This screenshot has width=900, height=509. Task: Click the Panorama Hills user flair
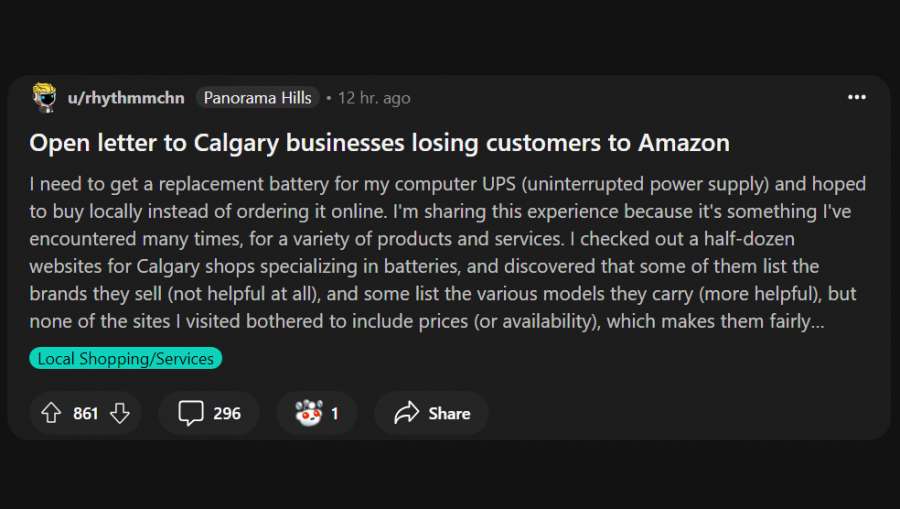tap(258, 98)
